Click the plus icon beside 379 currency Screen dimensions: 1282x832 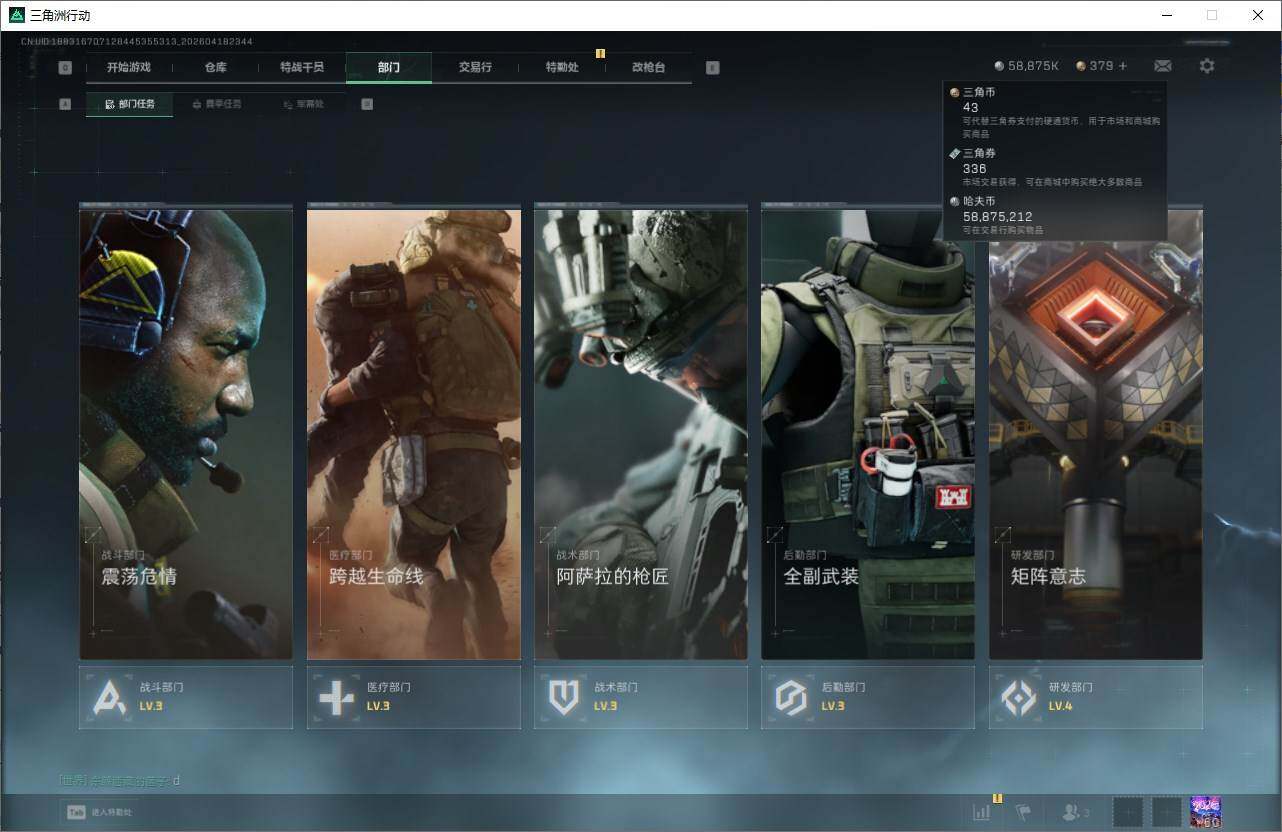pos(1123,66)
